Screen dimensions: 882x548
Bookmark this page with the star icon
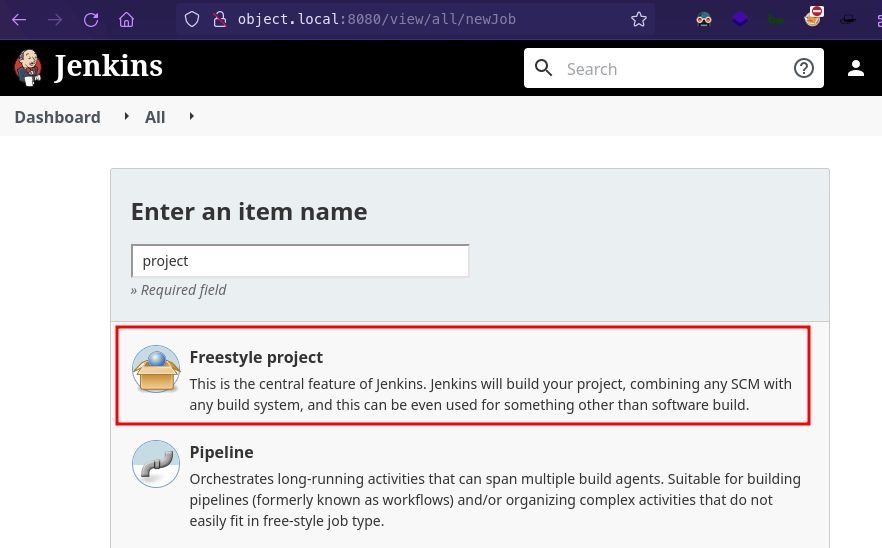point(639,19)
